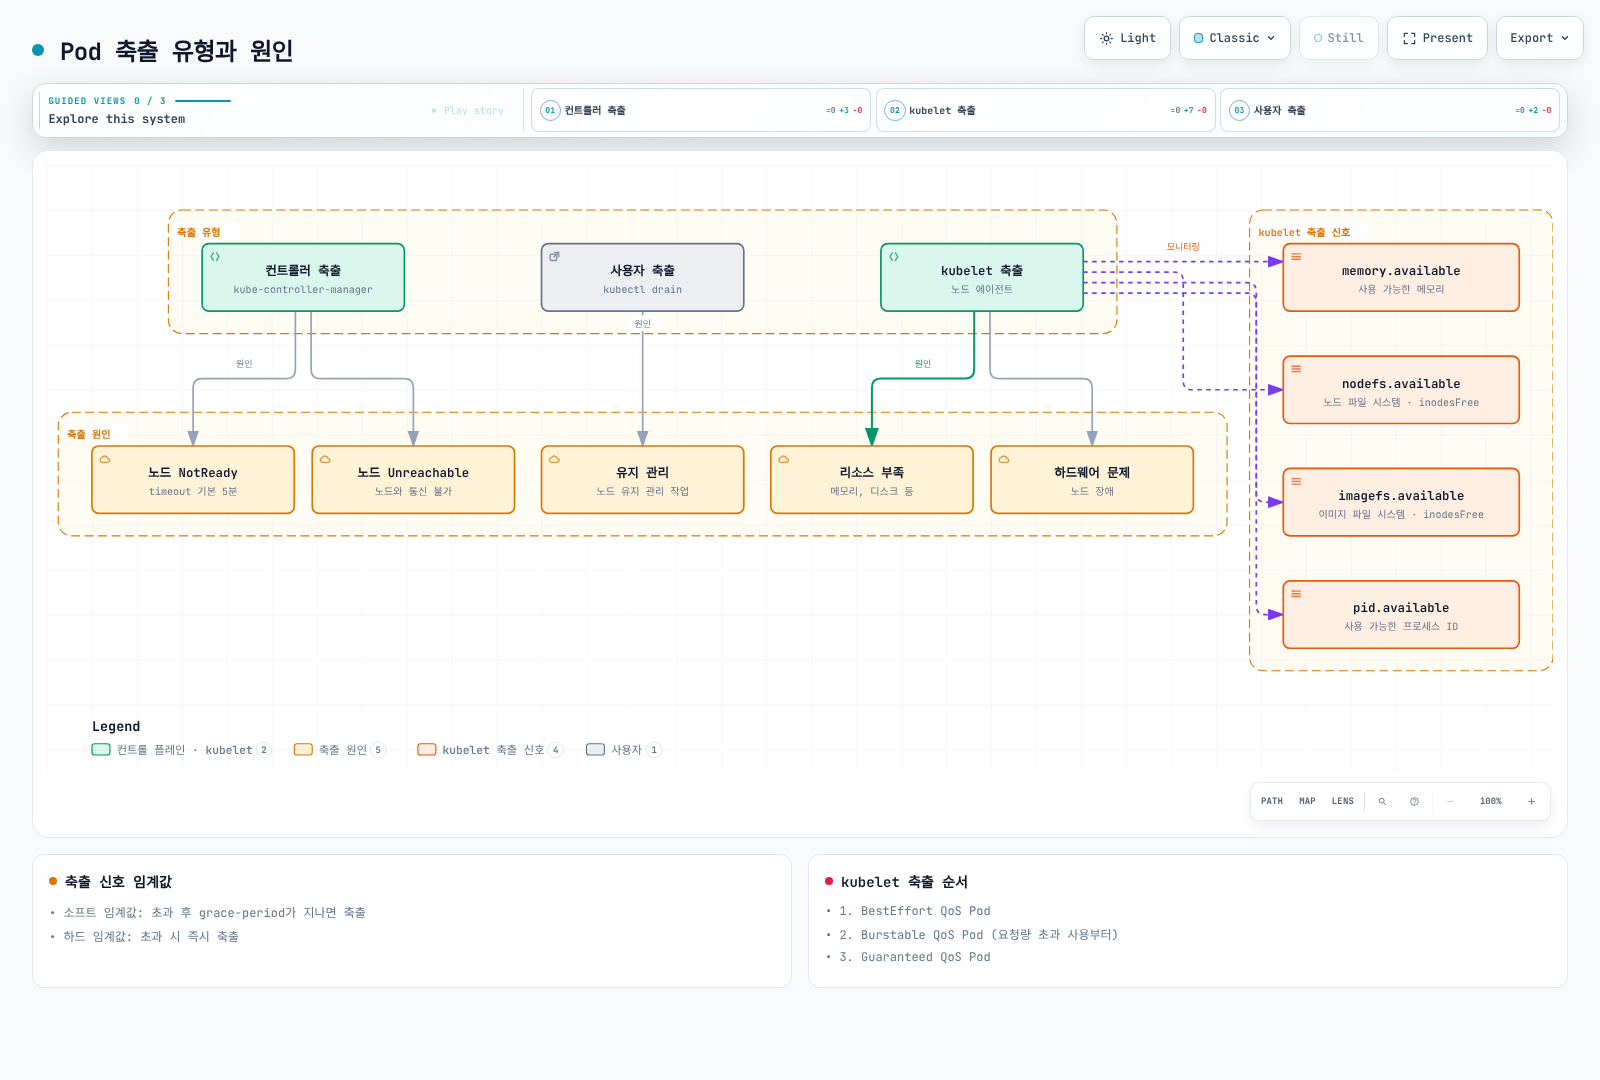The image size is (1600, 1080).
Task: Toggle legend filter kubelet 축출 신호
Action: pos(490,750)
